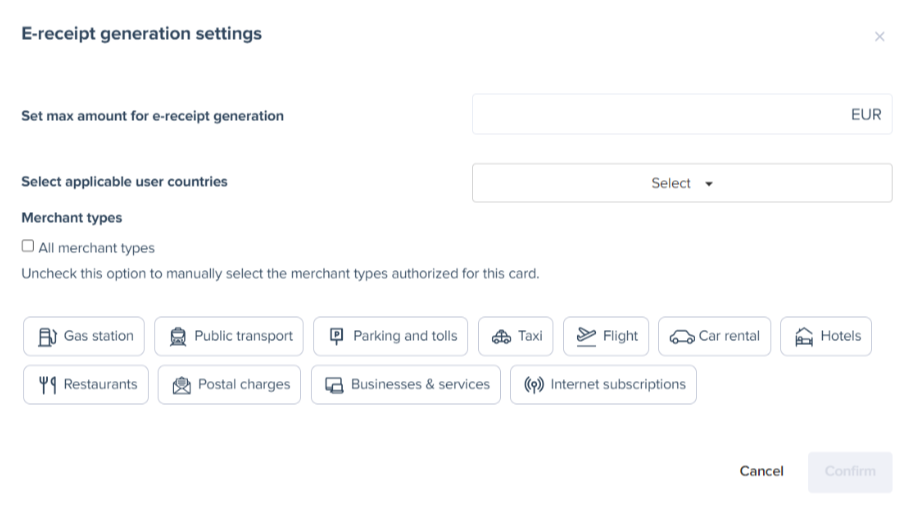Select the Flight airplane icon
This screenshot has height=511, width=912.
pyautogui.click(x=586, y=336)
